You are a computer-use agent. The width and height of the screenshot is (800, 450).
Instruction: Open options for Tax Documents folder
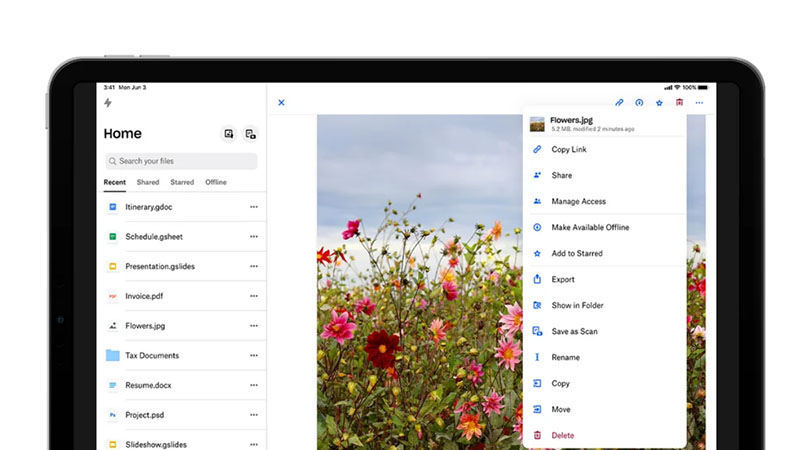pos(254,355)
